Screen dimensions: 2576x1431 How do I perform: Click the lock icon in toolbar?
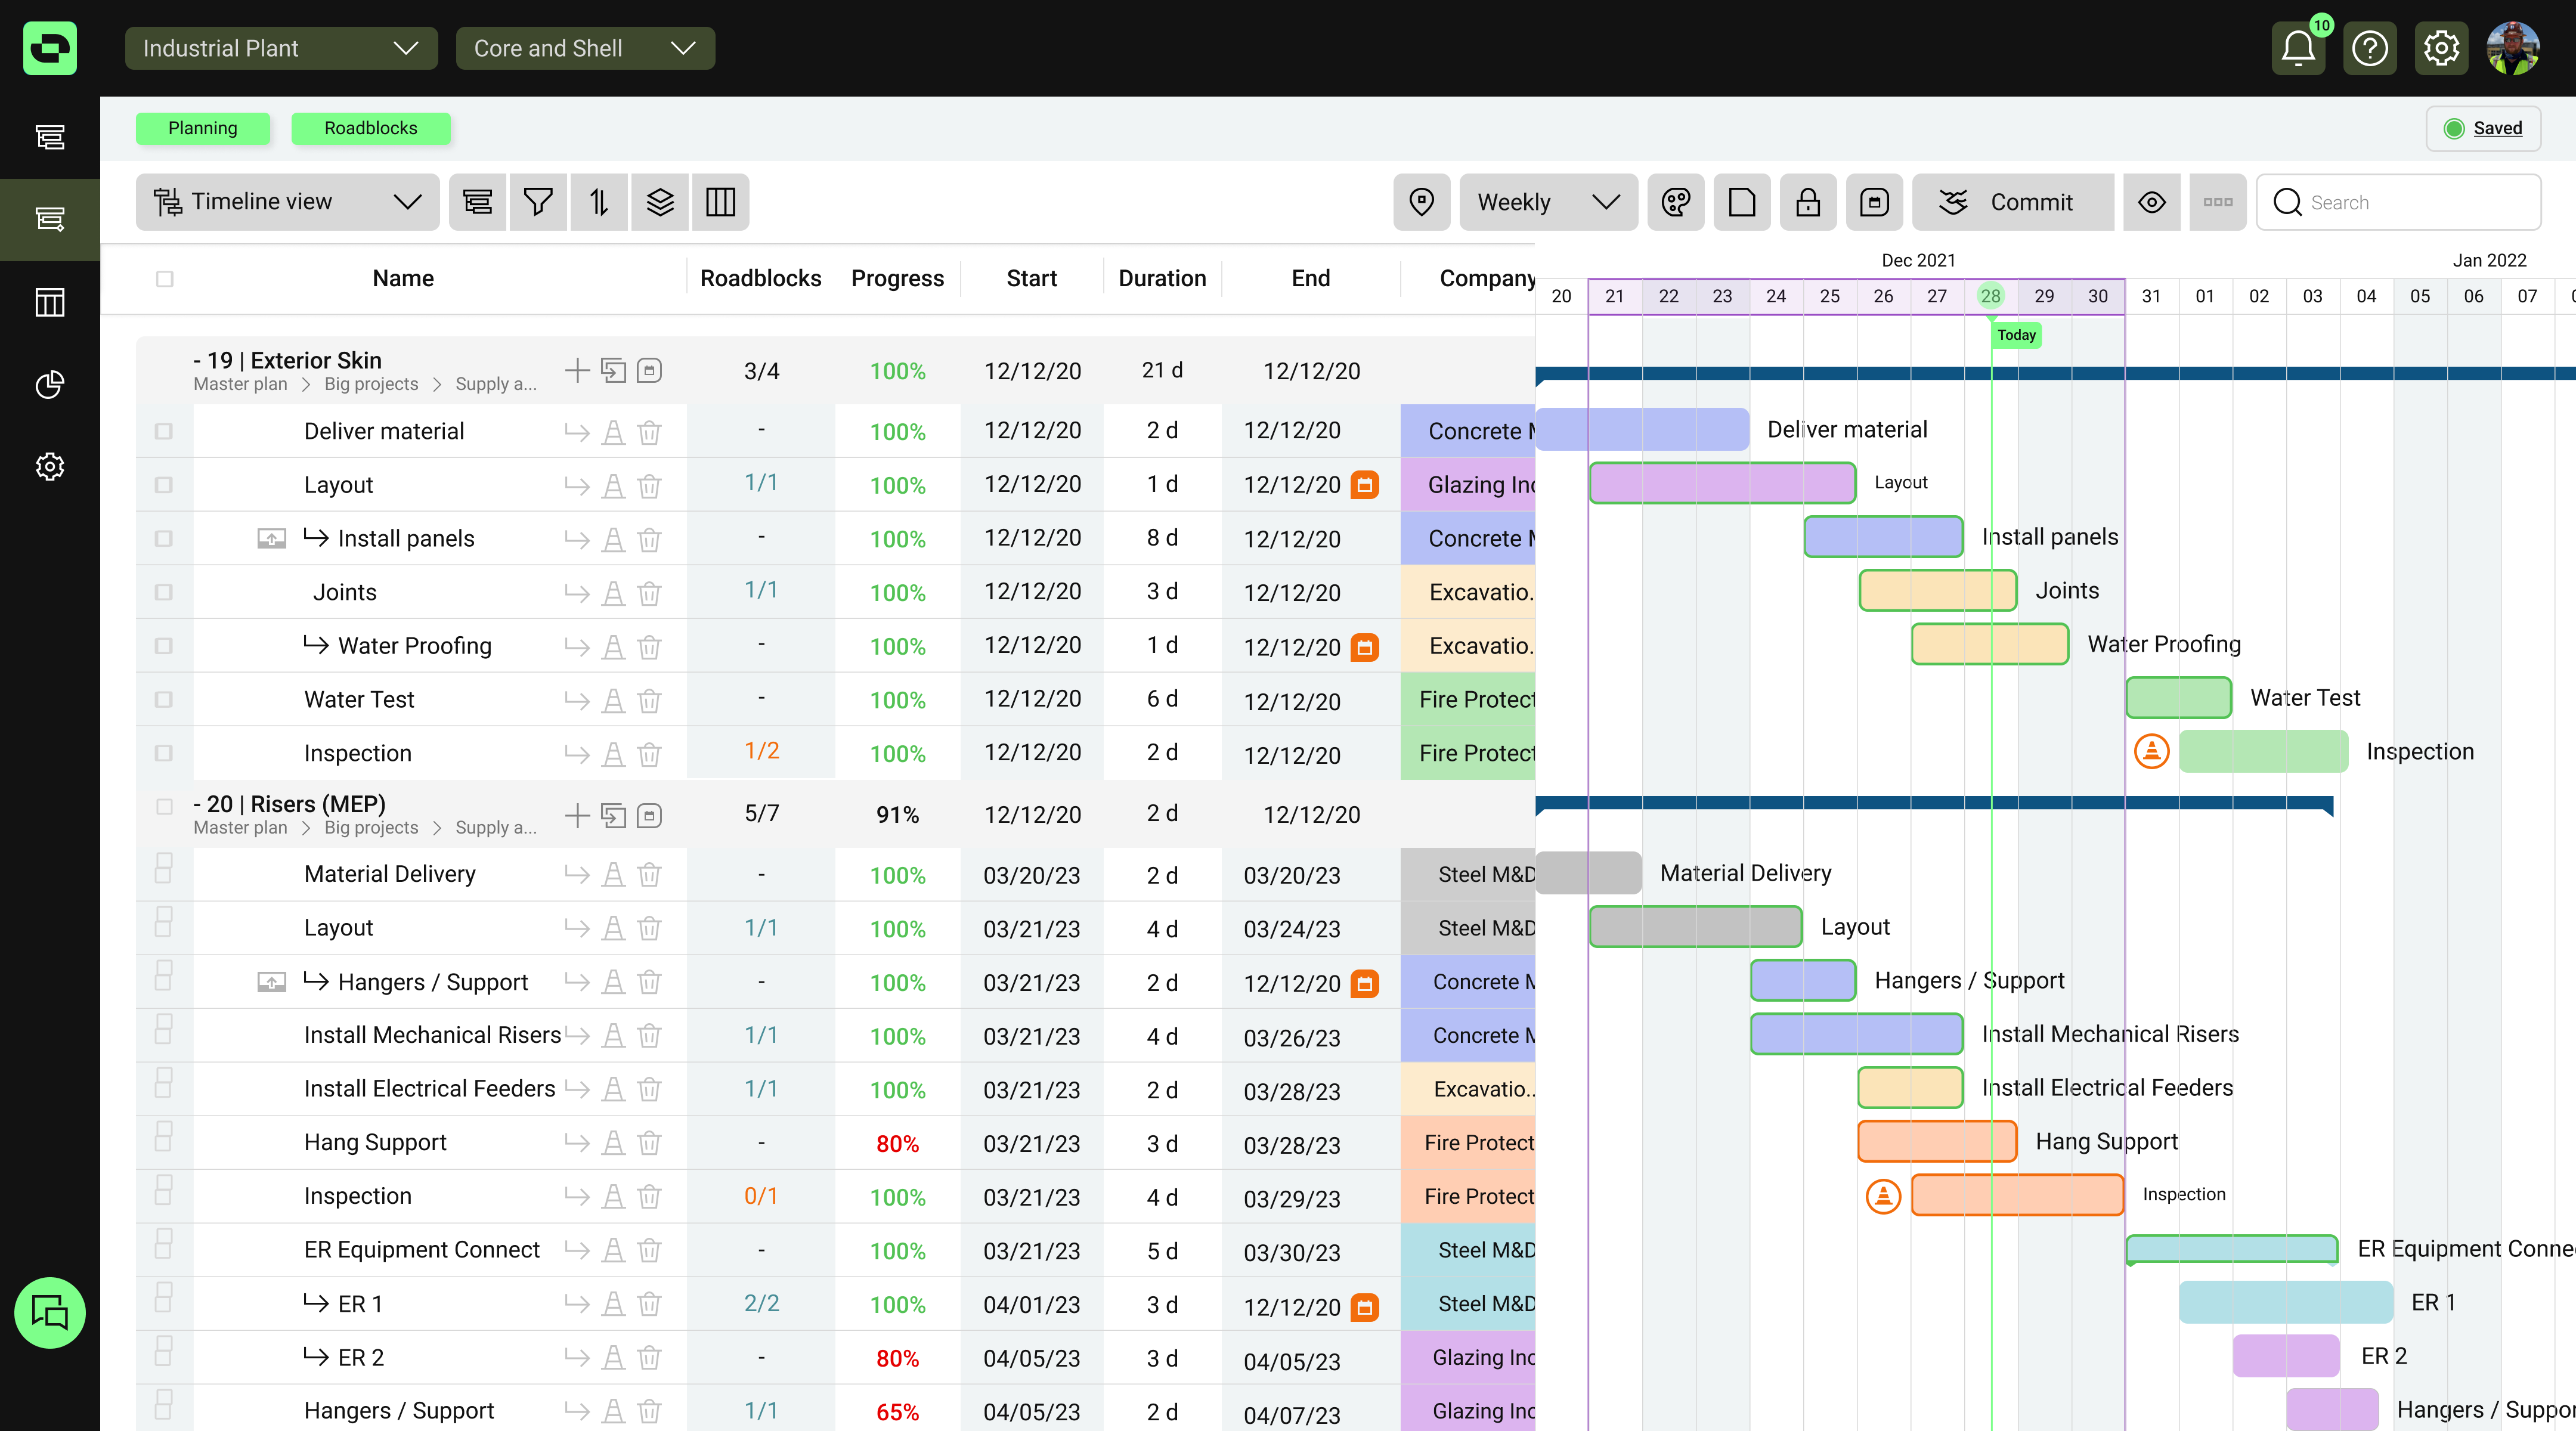[1807, 202]
